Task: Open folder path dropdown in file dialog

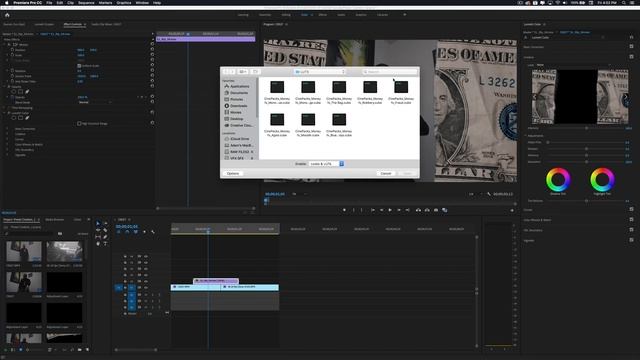Action: point(320,72)
